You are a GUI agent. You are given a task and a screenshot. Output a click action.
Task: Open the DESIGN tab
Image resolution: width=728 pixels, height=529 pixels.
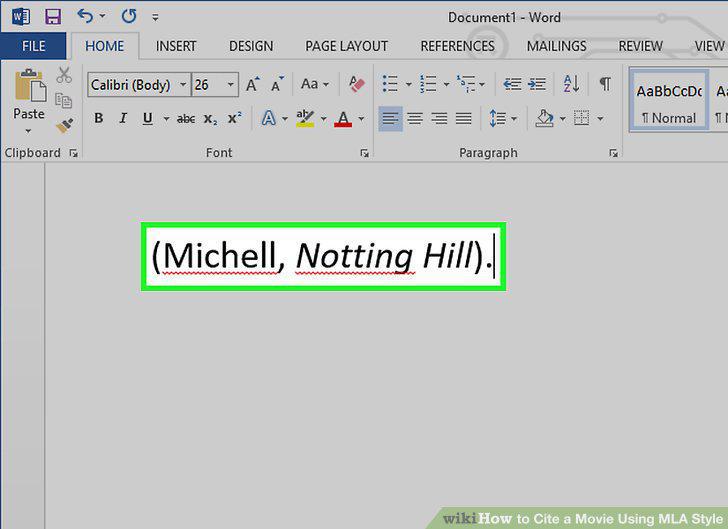coord(251,46)
